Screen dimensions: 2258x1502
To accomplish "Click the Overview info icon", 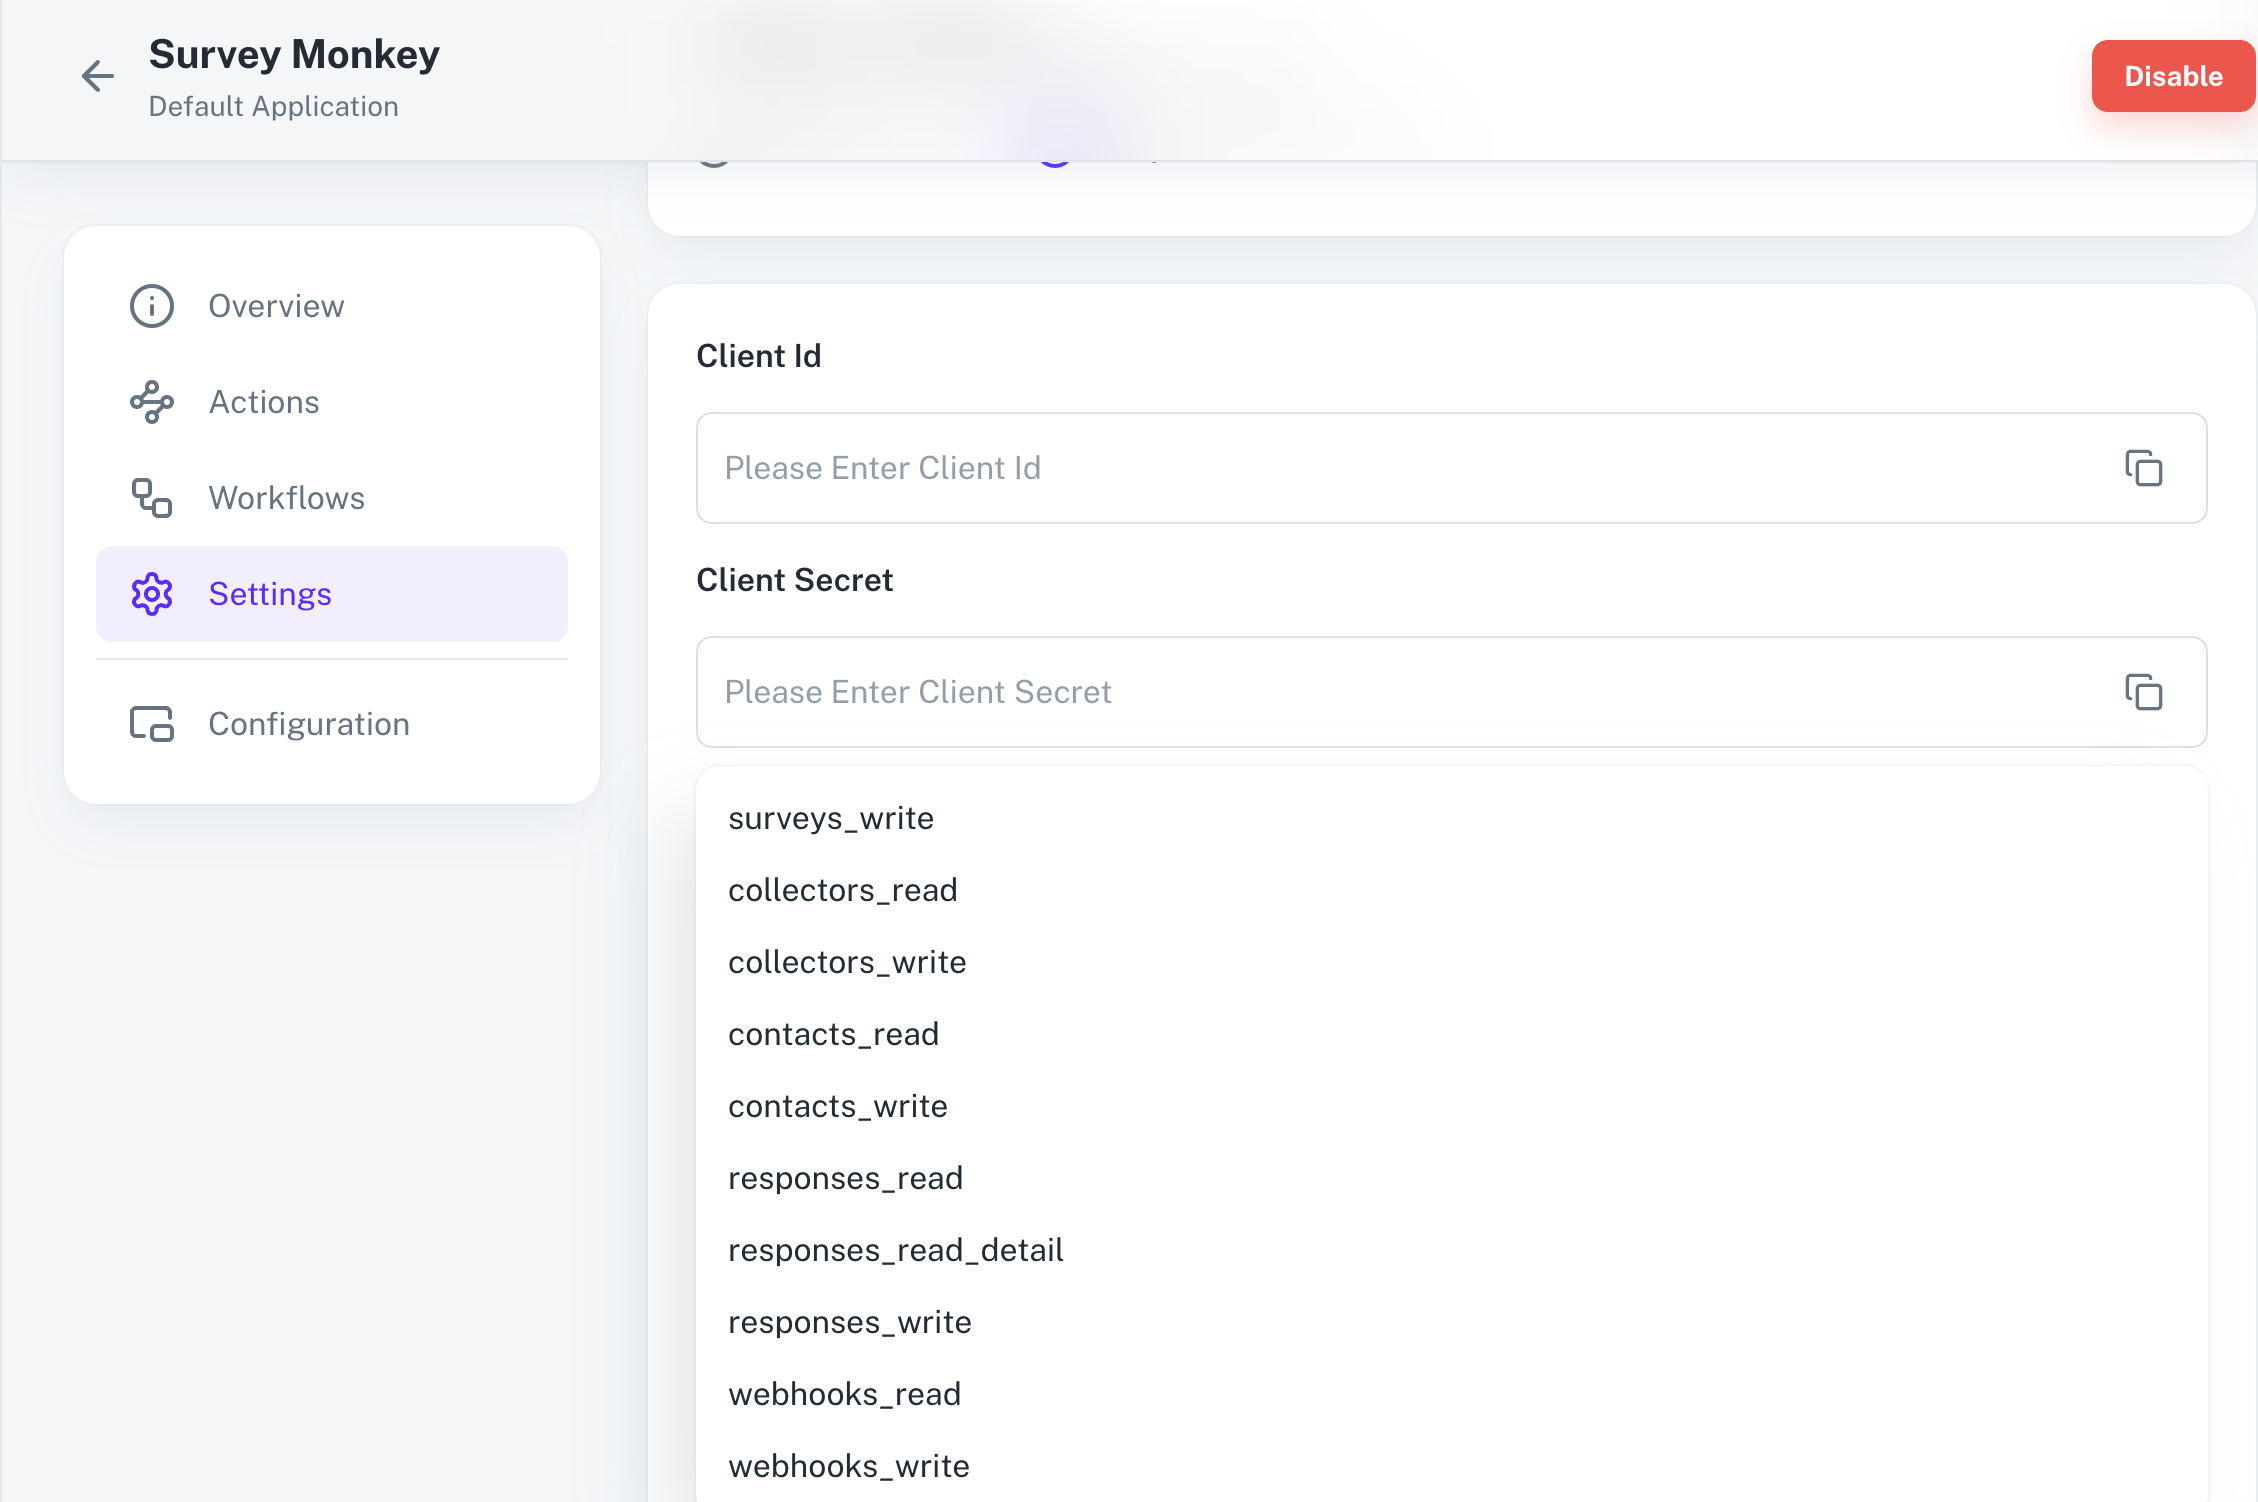I will coord(152,306).
